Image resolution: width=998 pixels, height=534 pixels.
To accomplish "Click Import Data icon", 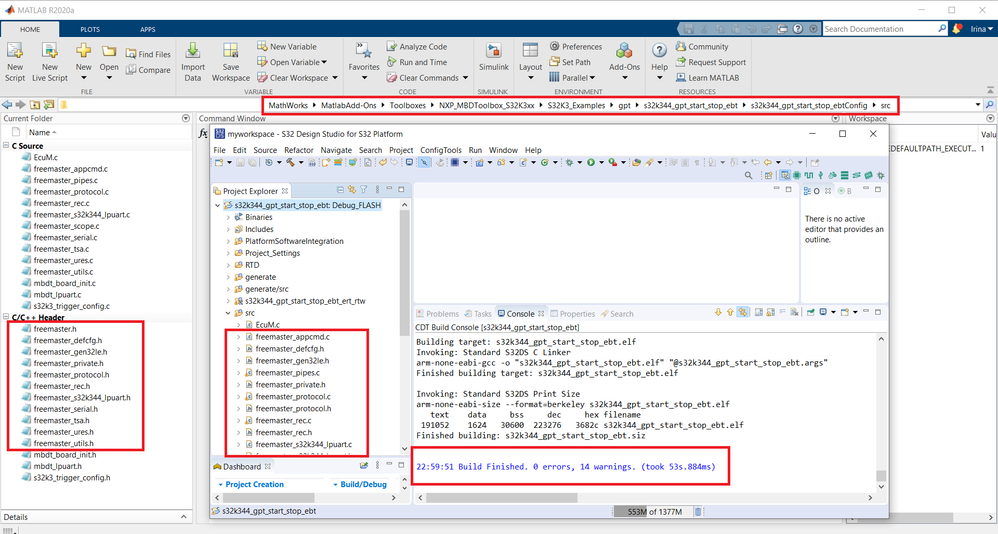I will [192, 51].
